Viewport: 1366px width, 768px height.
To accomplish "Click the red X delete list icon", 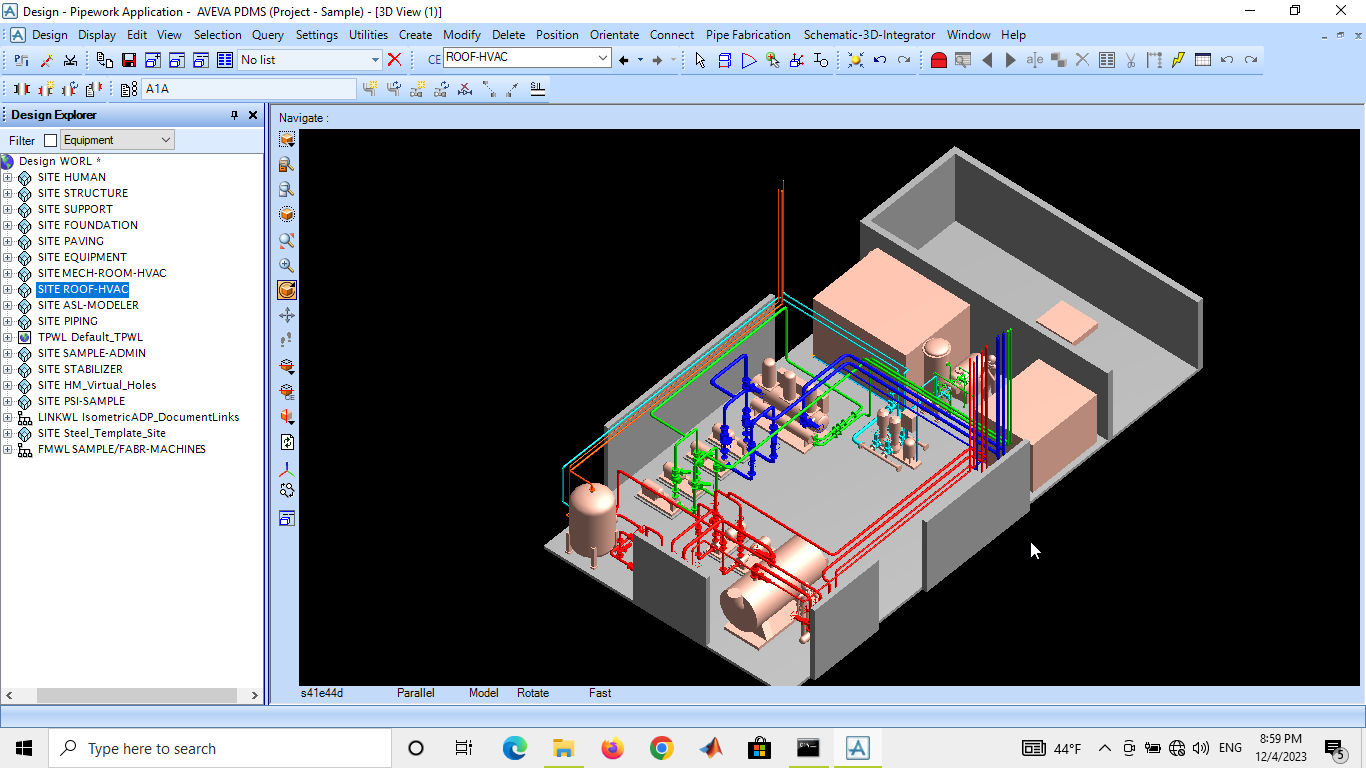I will (x=395, y=60).
